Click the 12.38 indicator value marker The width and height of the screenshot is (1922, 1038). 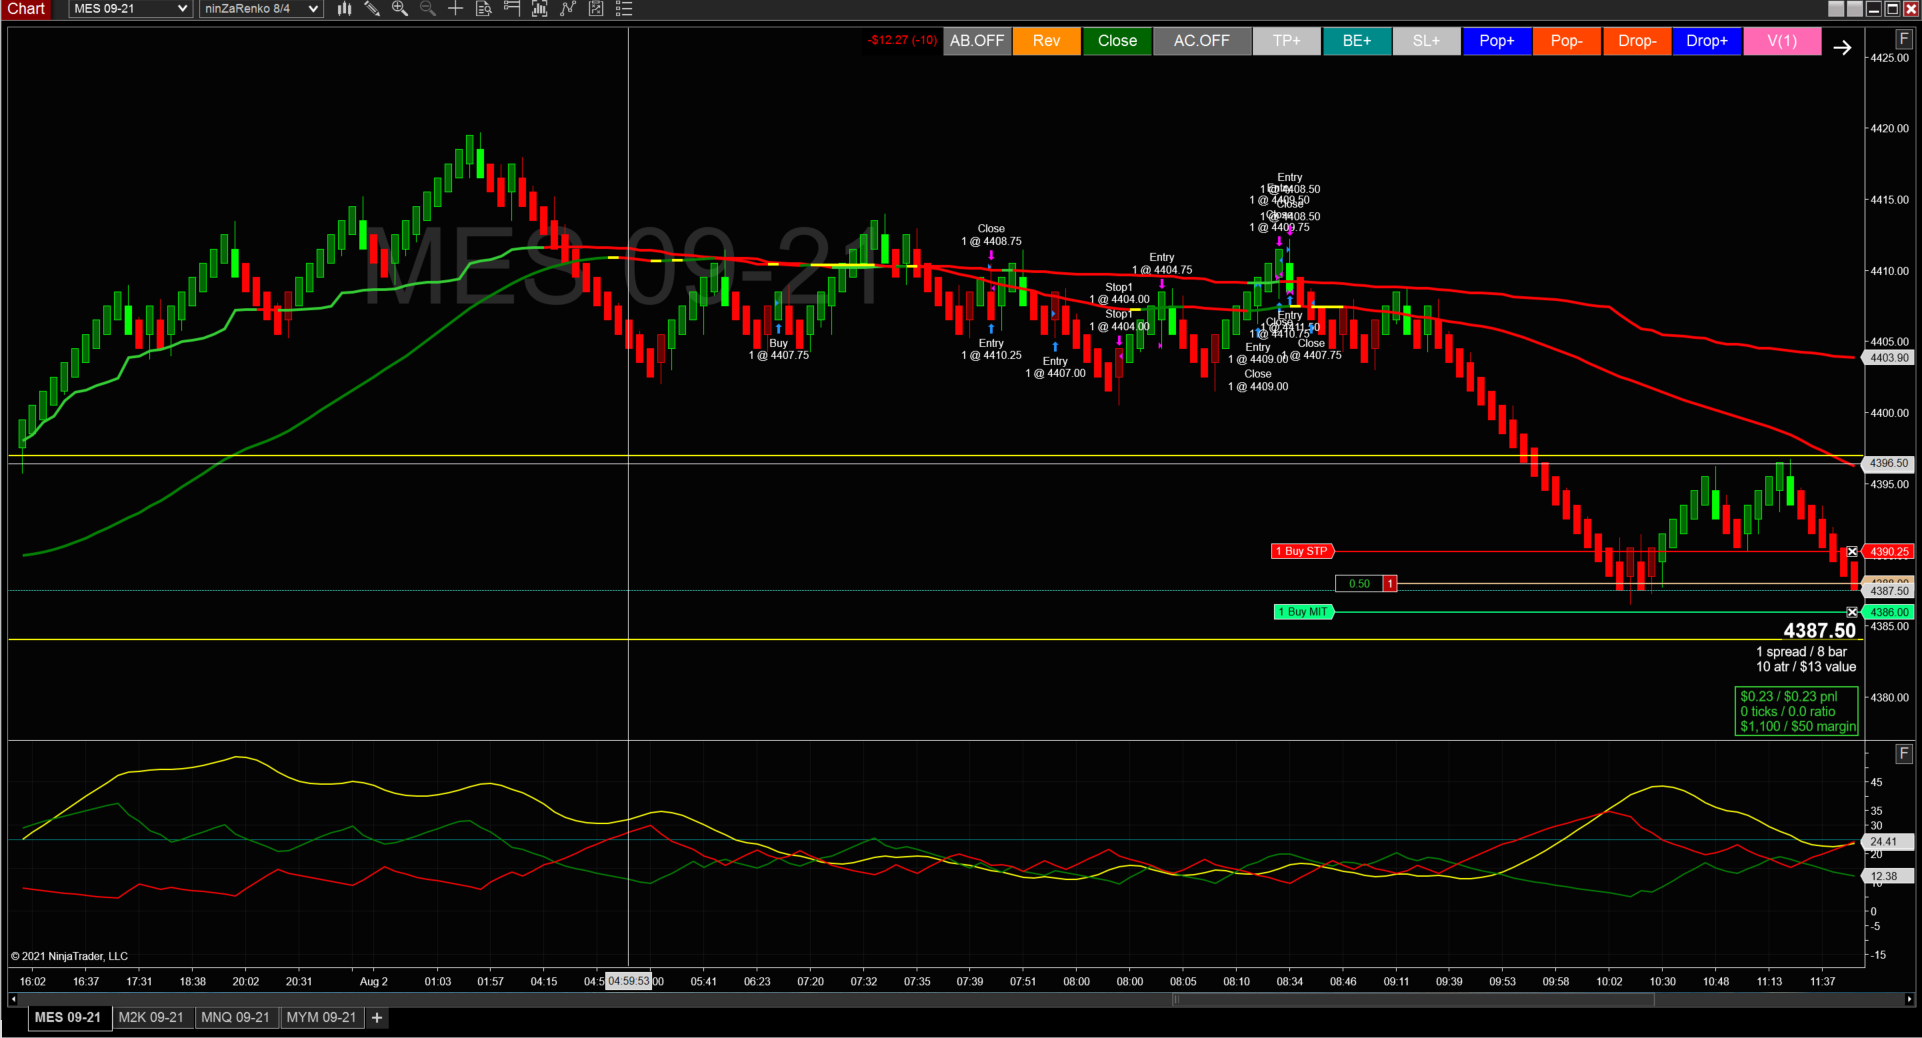tap(1886, 876)
